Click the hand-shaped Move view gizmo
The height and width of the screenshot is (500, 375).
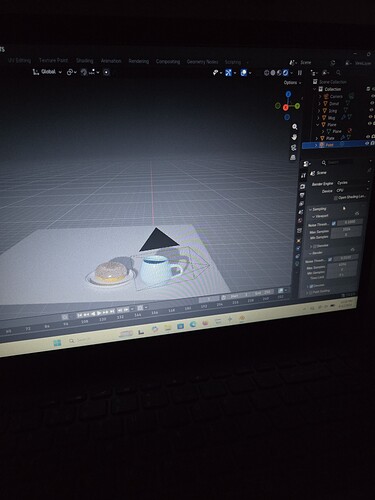tap(294, 137)
